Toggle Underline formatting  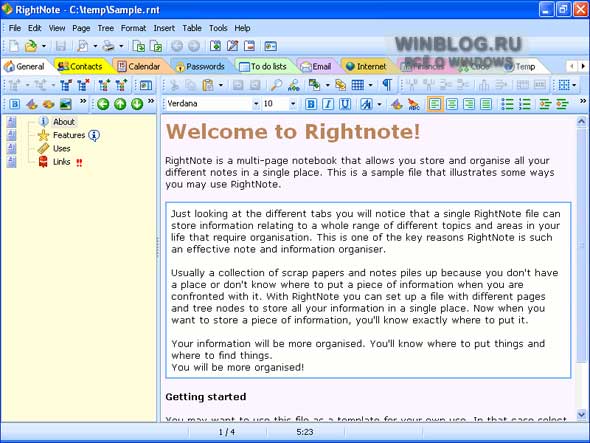point(345,104)
